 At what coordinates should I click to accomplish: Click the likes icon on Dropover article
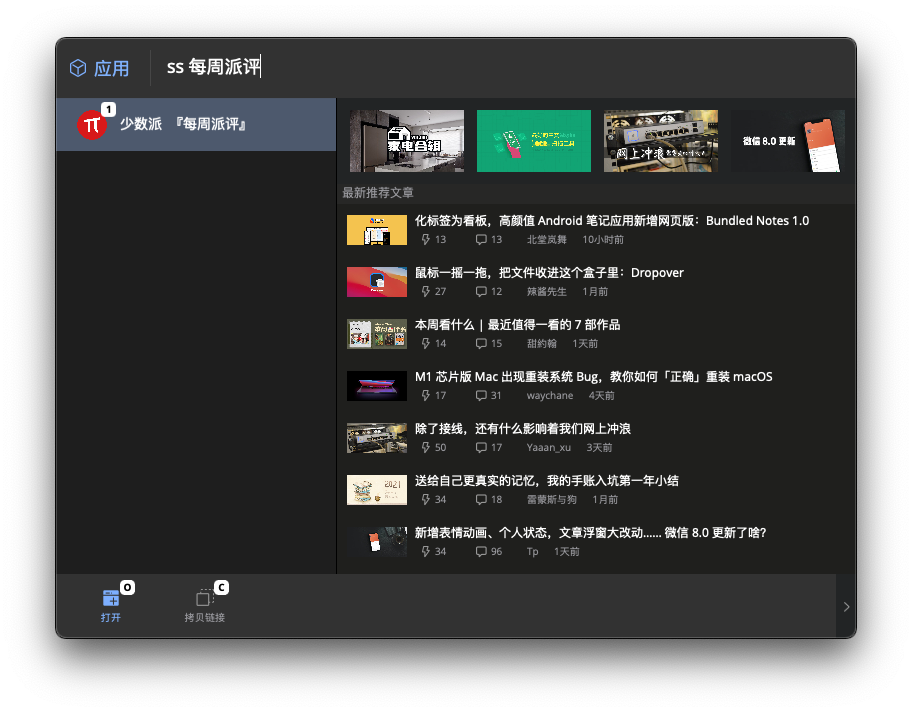click(x=426, y=291)
